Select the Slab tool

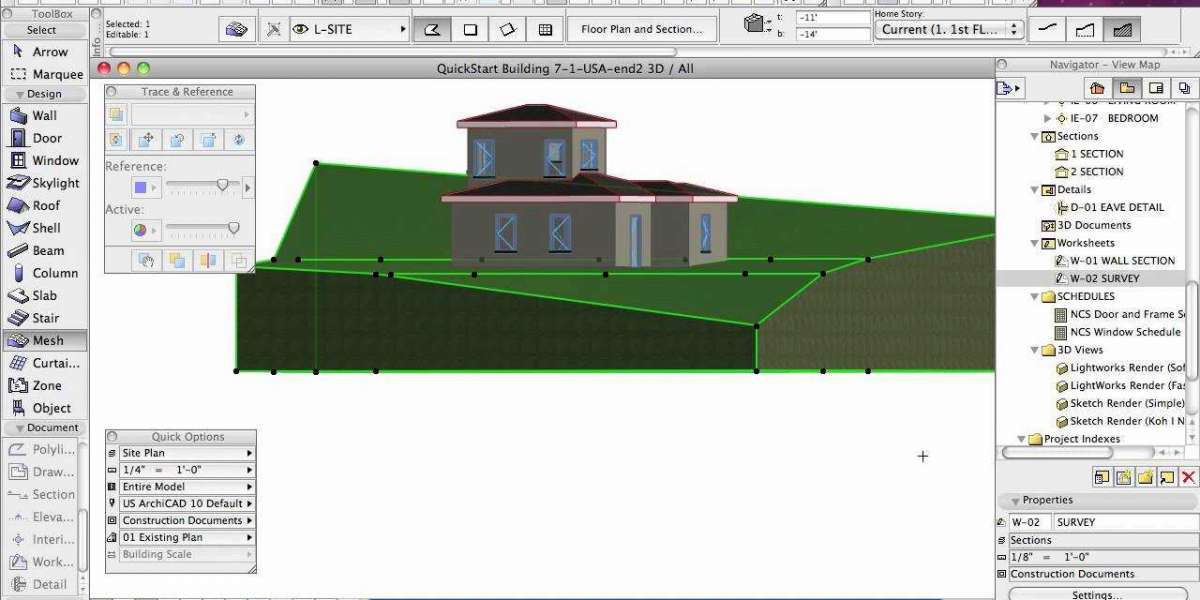point(44,295)
